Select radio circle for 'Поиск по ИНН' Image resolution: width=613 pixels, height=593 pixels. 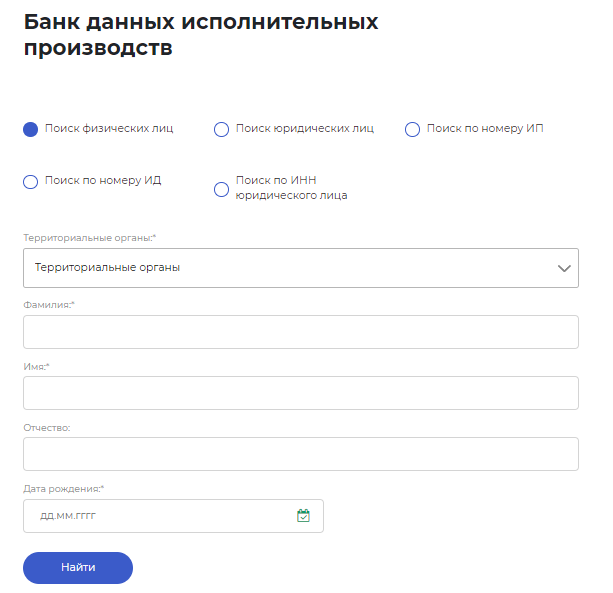click(x=221, y=190)
